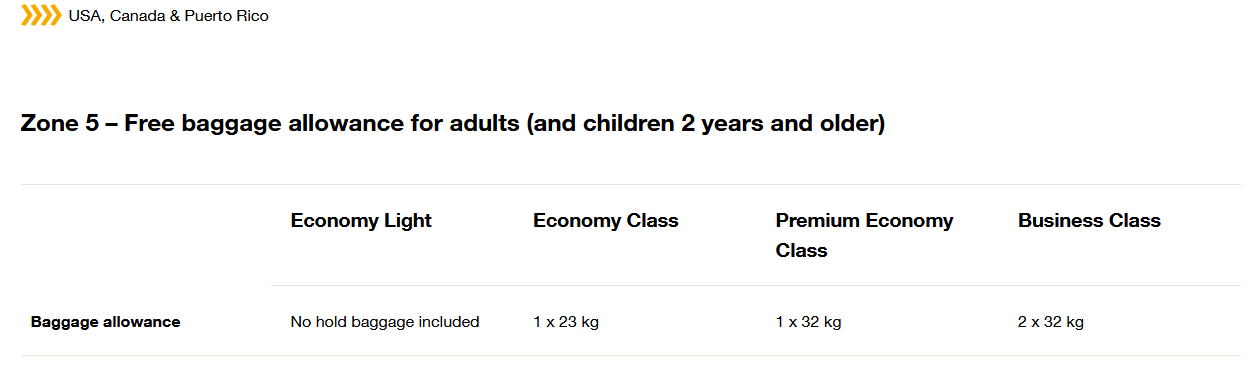Image resolution: width=1254 pixels, height=389 pixels.
Task: Click the Economy Class column header
Action: 606,221
